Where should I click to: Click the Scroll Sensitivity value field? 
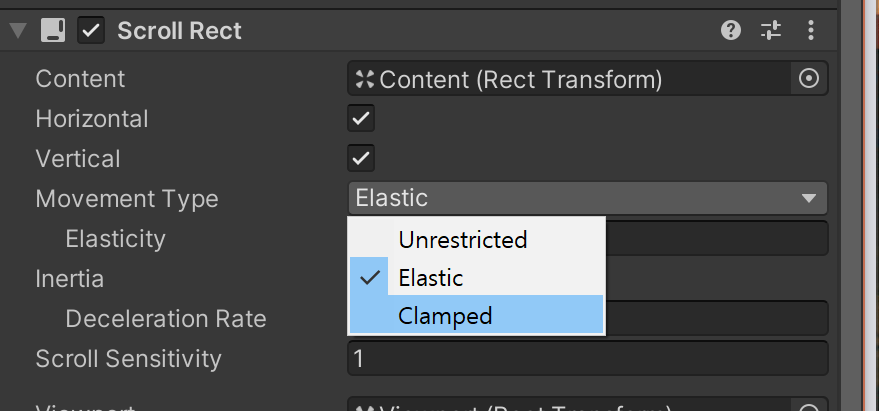587,358
